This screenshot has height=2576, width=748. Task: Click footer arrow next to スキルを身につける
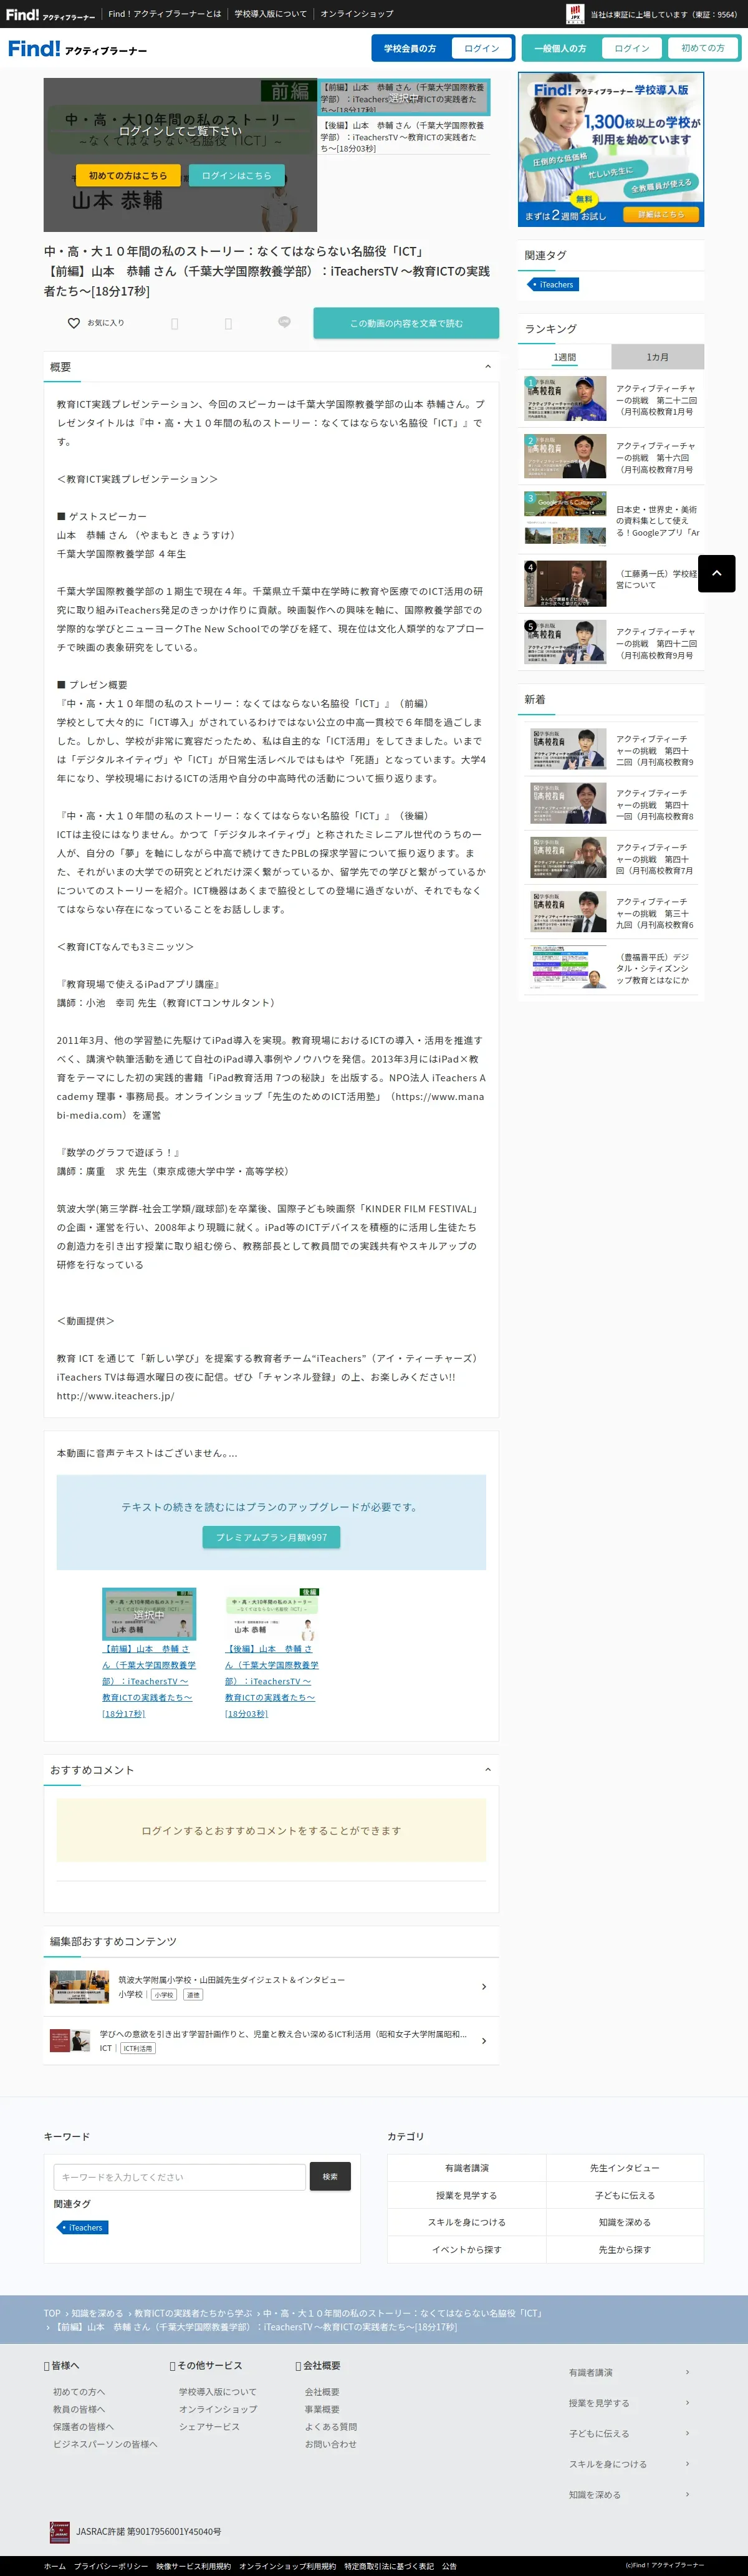[x=687, y=2463]
